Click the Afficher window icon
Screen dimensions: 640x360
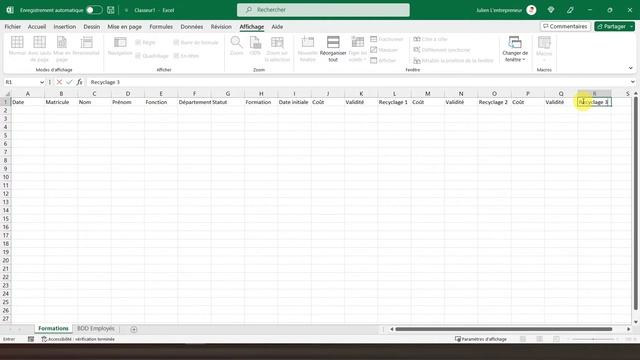click(x=373, y=60)
